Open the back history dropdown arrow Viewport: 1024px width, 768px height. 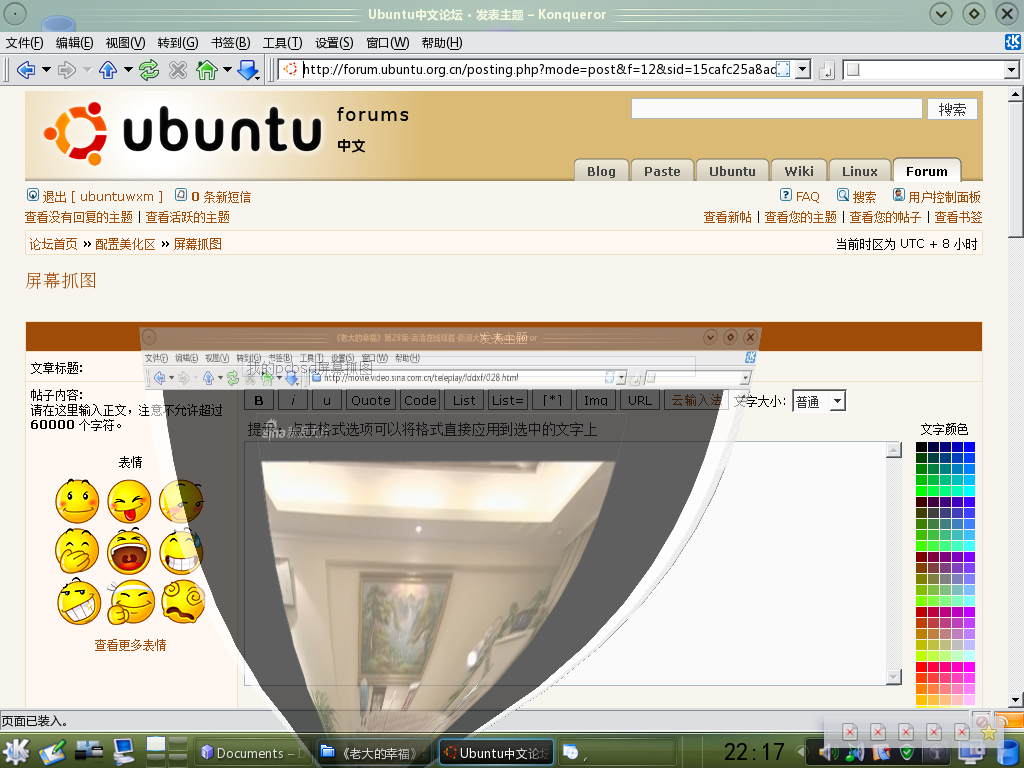(46, 69)
